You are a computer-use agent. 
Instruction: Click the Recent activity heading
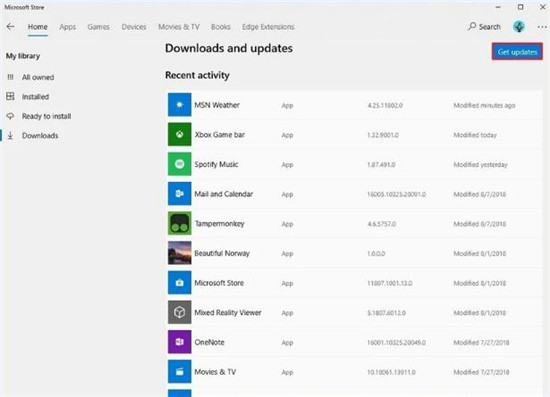[197, 75]
